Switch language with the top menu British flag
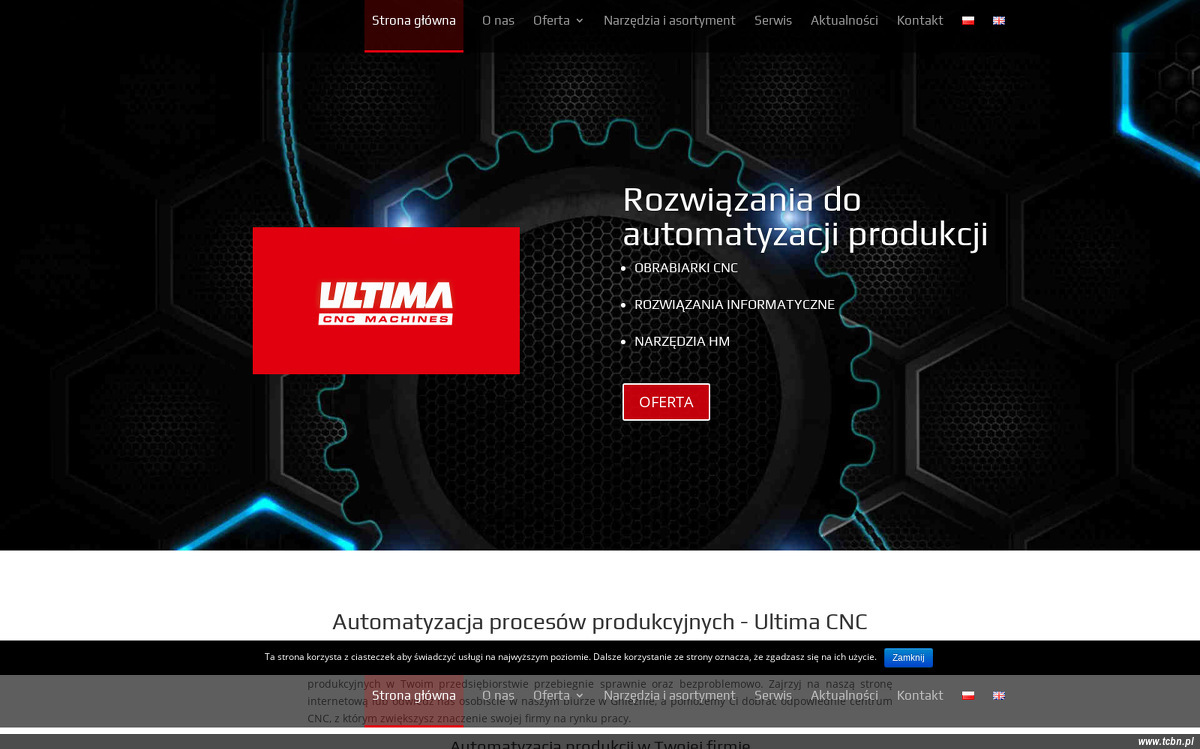The height and width of the screenshot is (749, 1200). coord(999,20)
